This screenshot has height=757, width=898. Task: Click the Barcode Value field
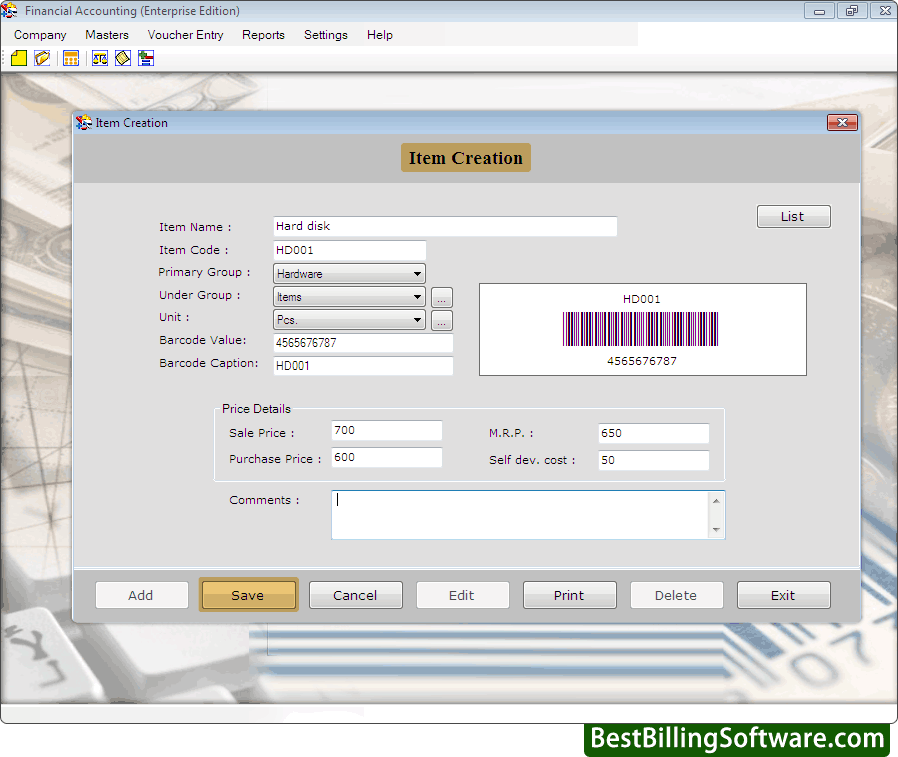tap(363, 343)
